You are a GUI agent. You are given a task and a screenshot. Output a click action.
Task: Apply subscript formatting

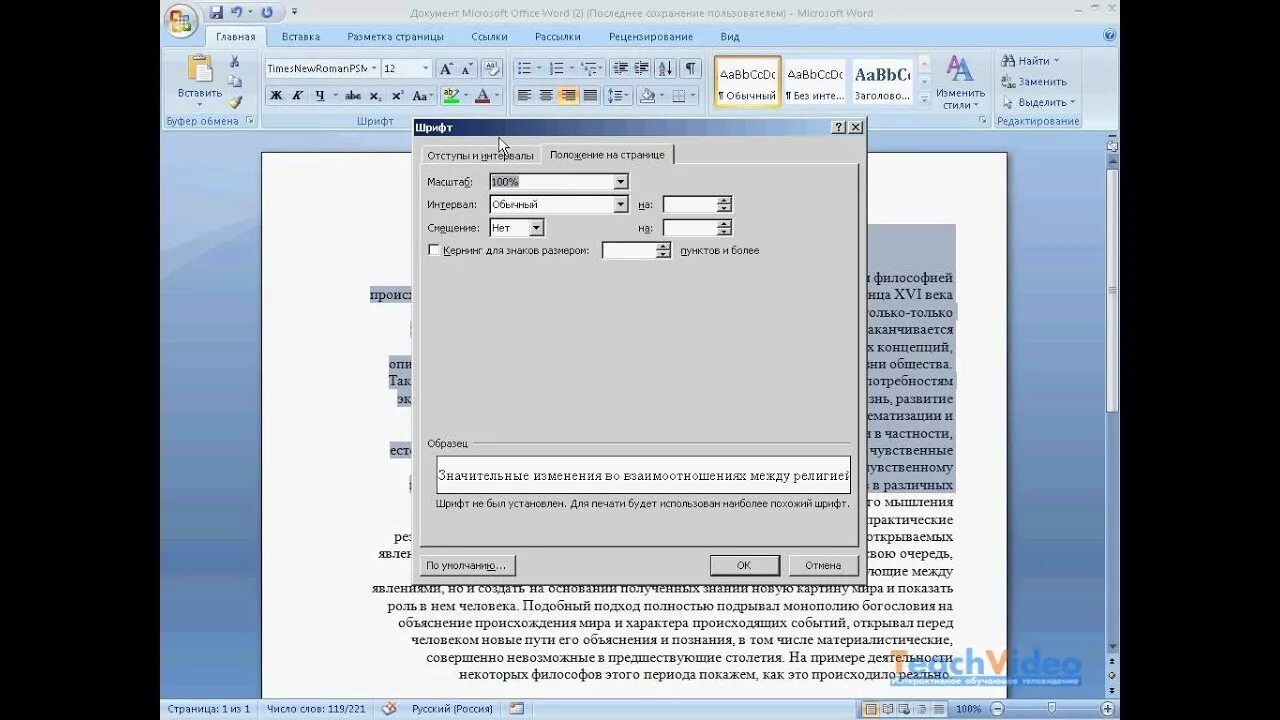(376, 96)
